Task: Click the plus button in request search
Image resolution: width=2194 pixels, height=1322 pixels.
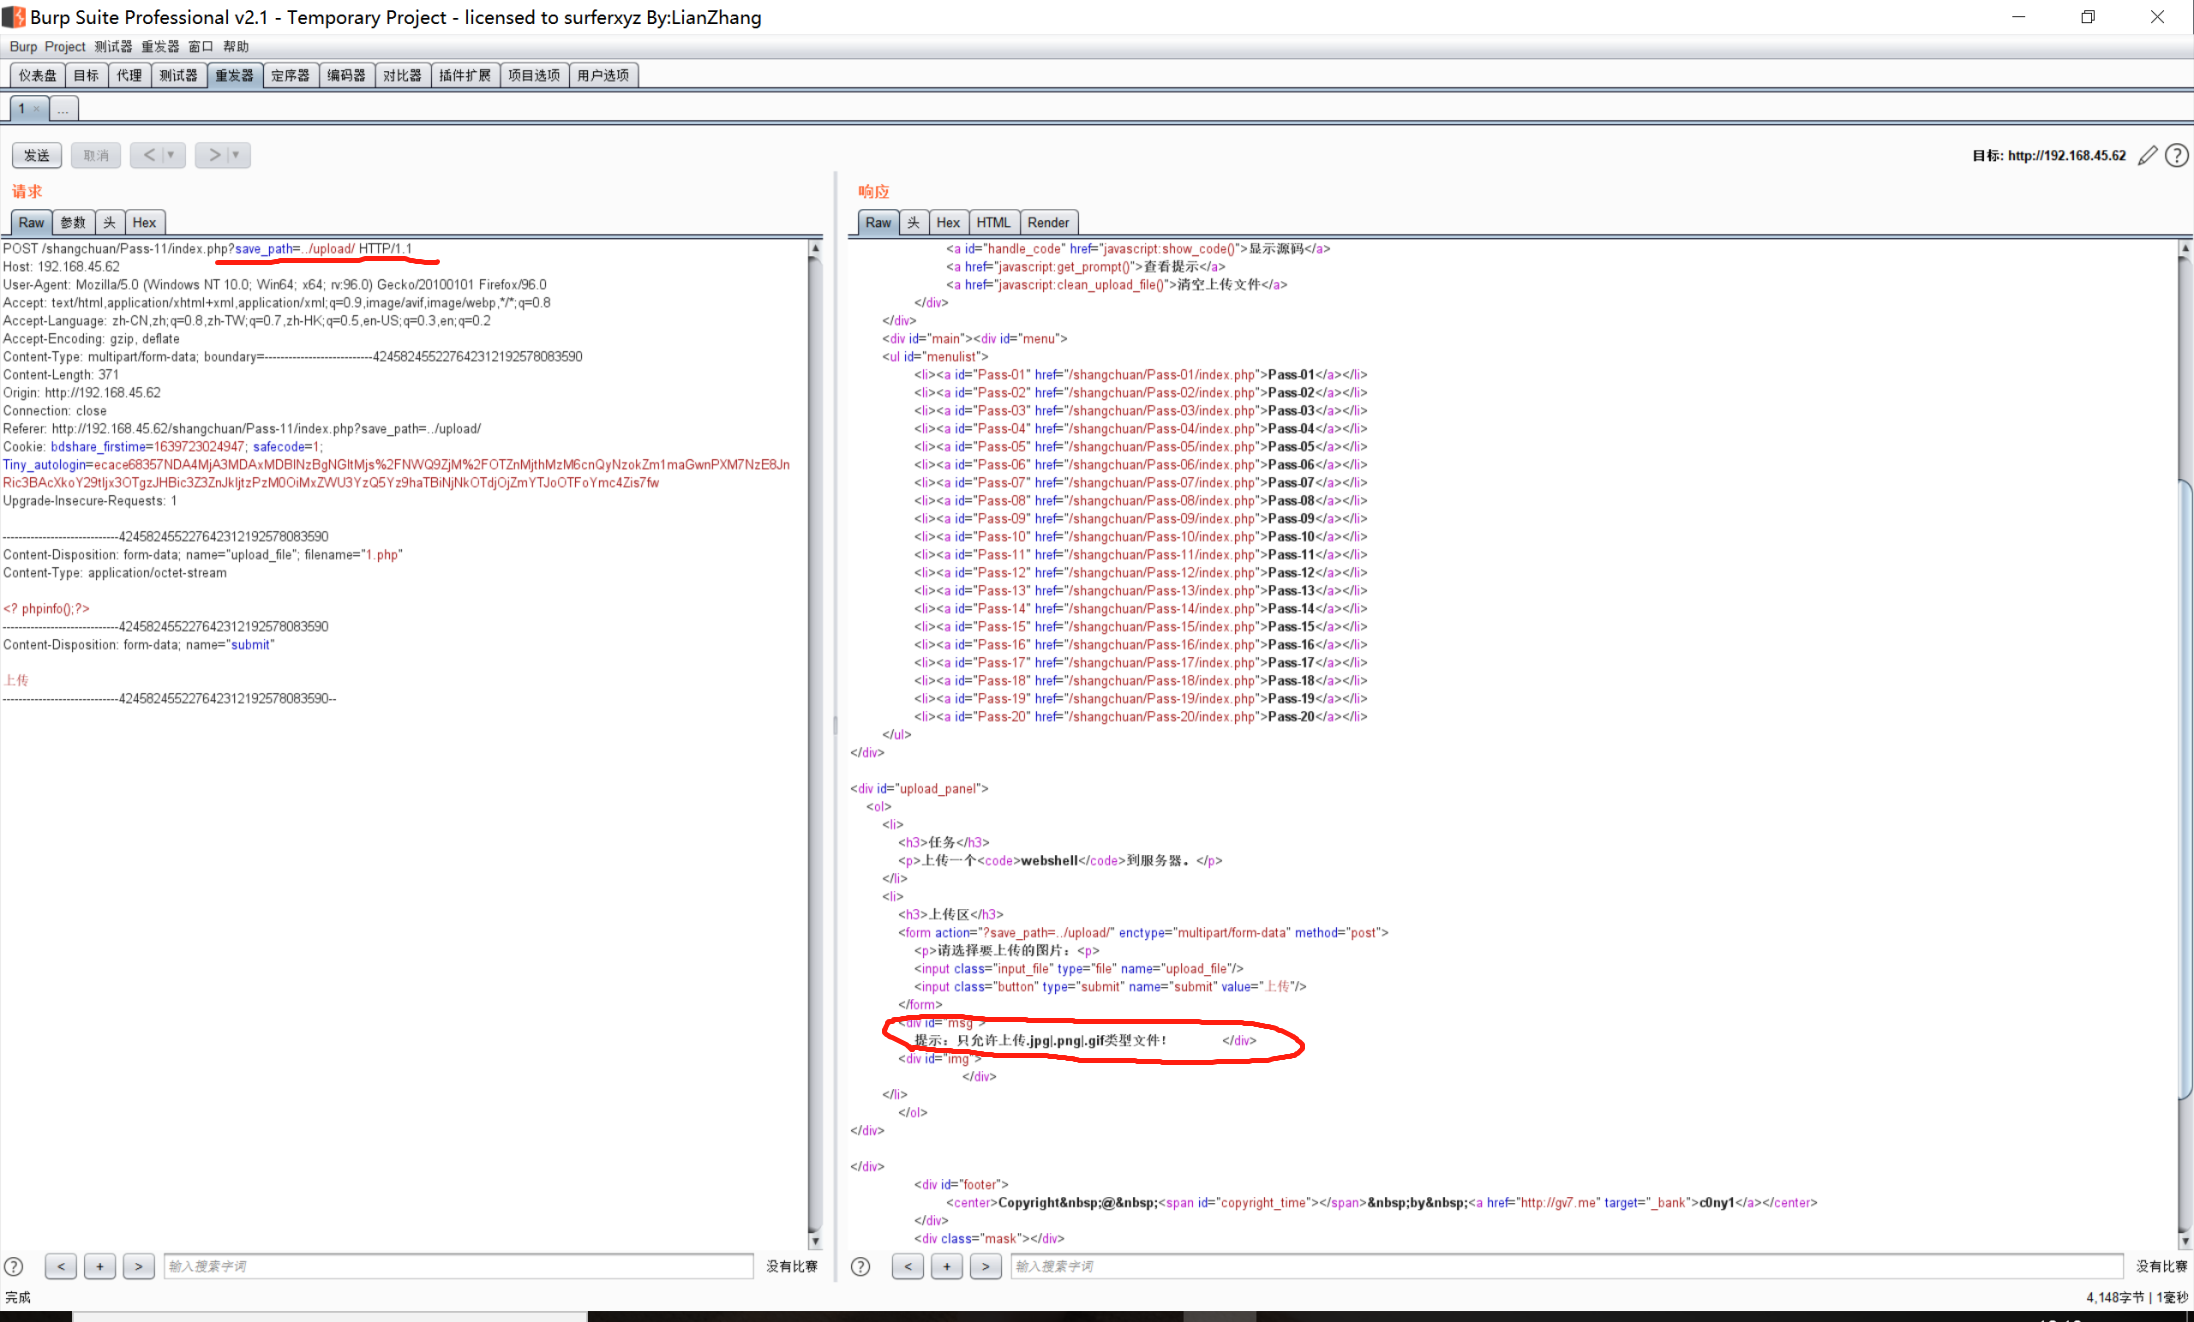Action: 100,1266
